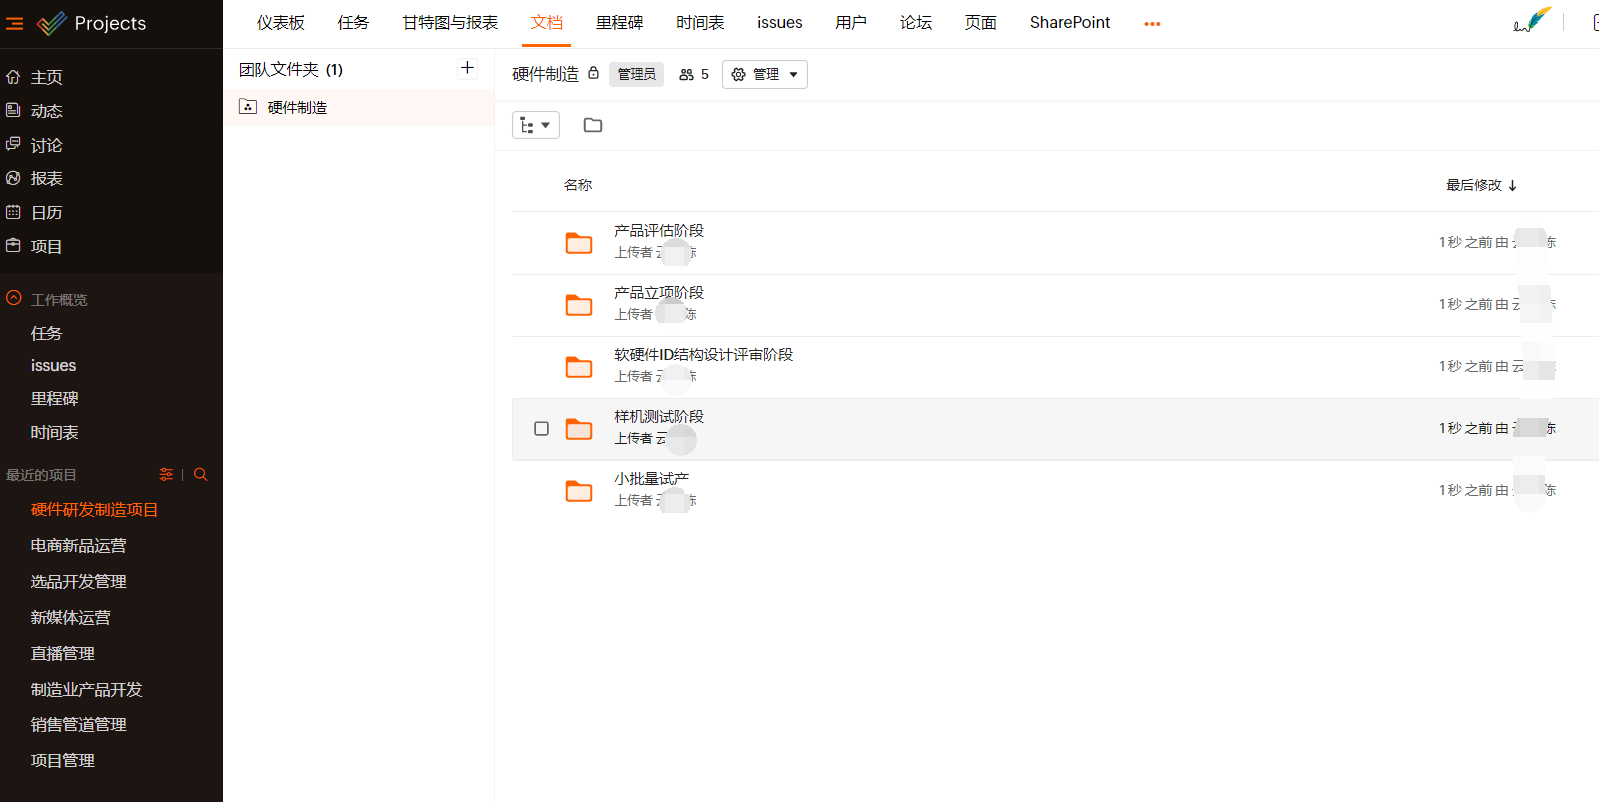Expand the tree view dropdown
The height and width of the screenshot is (802, 1599).
pyautogui.click(x=535, y=125)
